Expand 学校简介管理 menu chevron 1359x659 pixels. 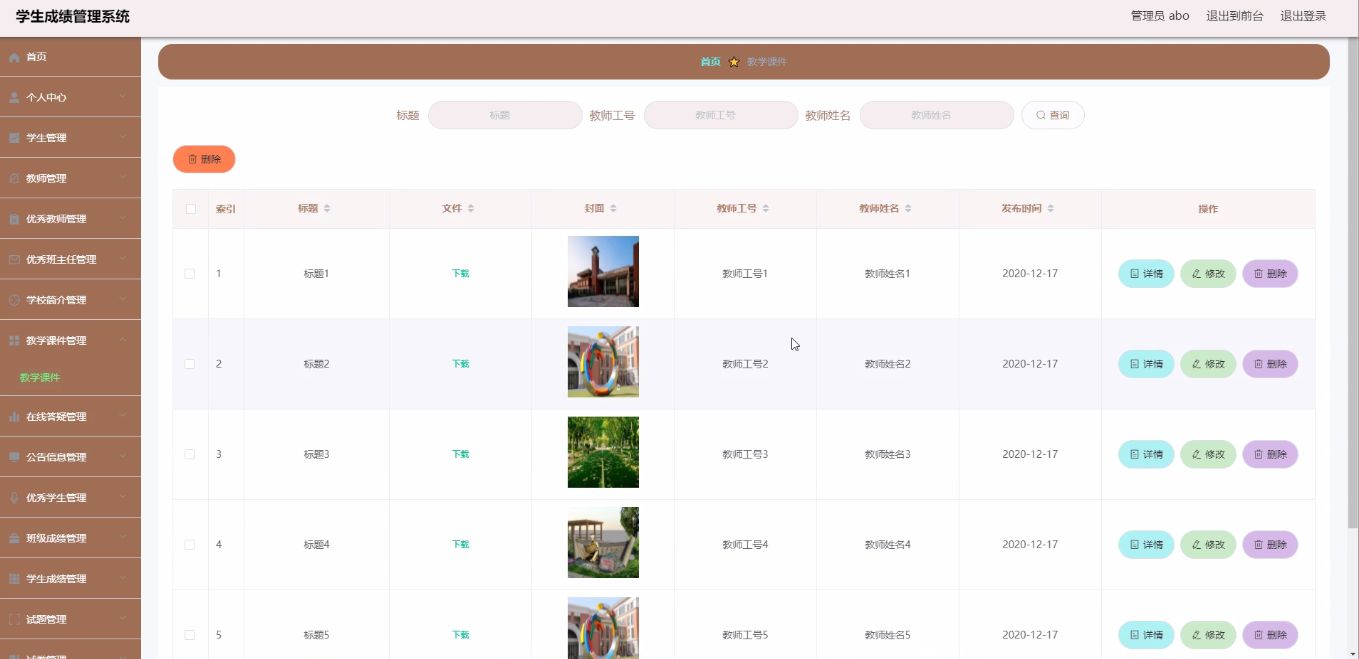pos(122,300)
